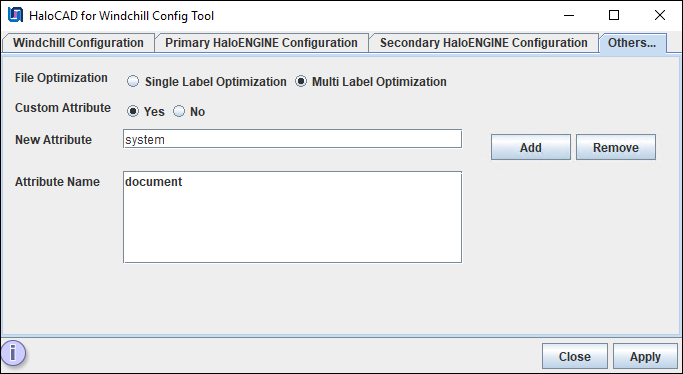Click empty area of Attribute Name list box
The height and width of the screenshot is (374, 683).
tap(292, 226)
